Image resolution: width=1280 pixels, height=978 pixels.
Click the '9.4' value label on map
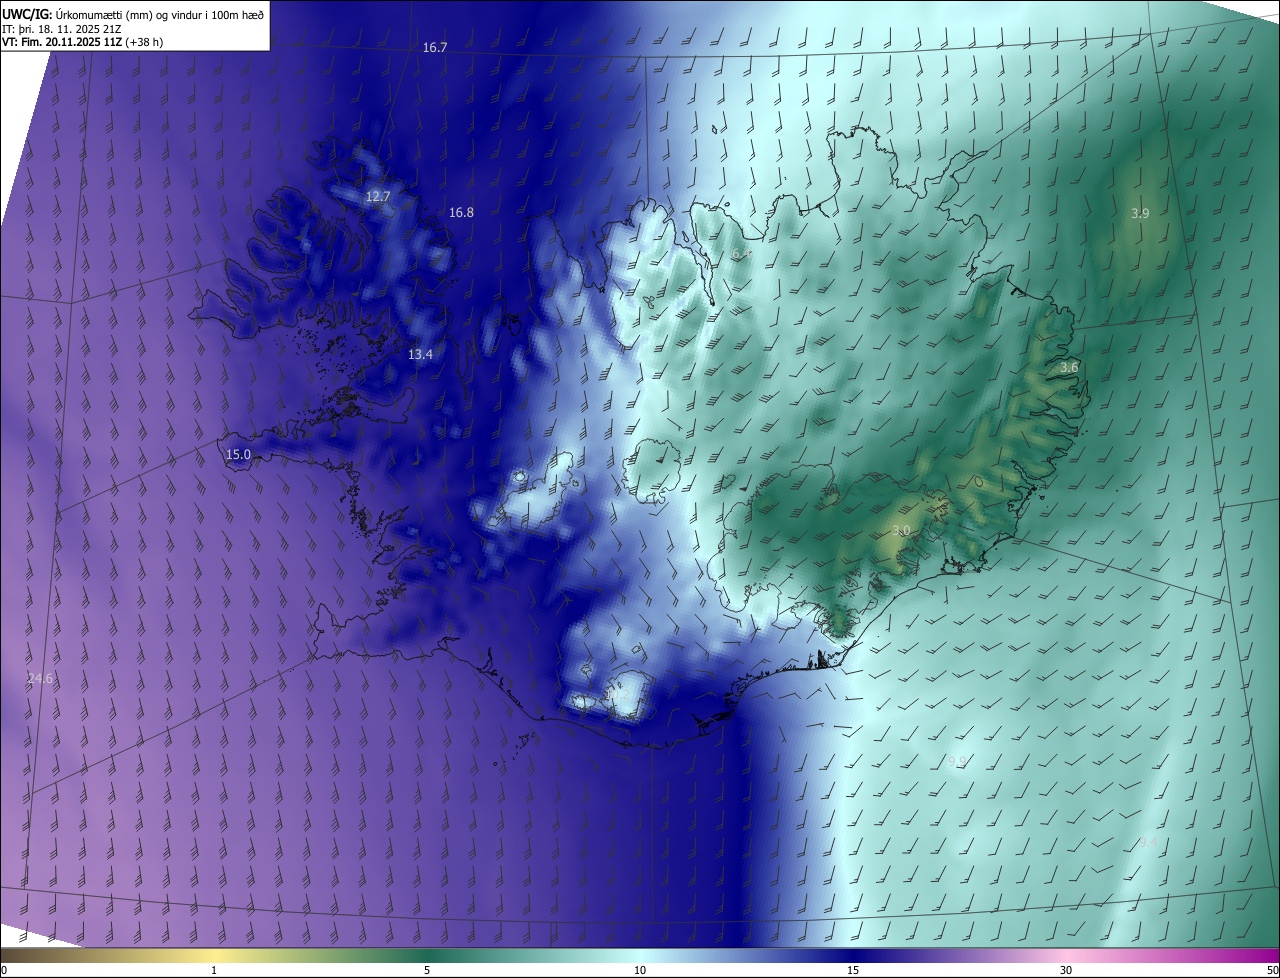(1149, 842)
